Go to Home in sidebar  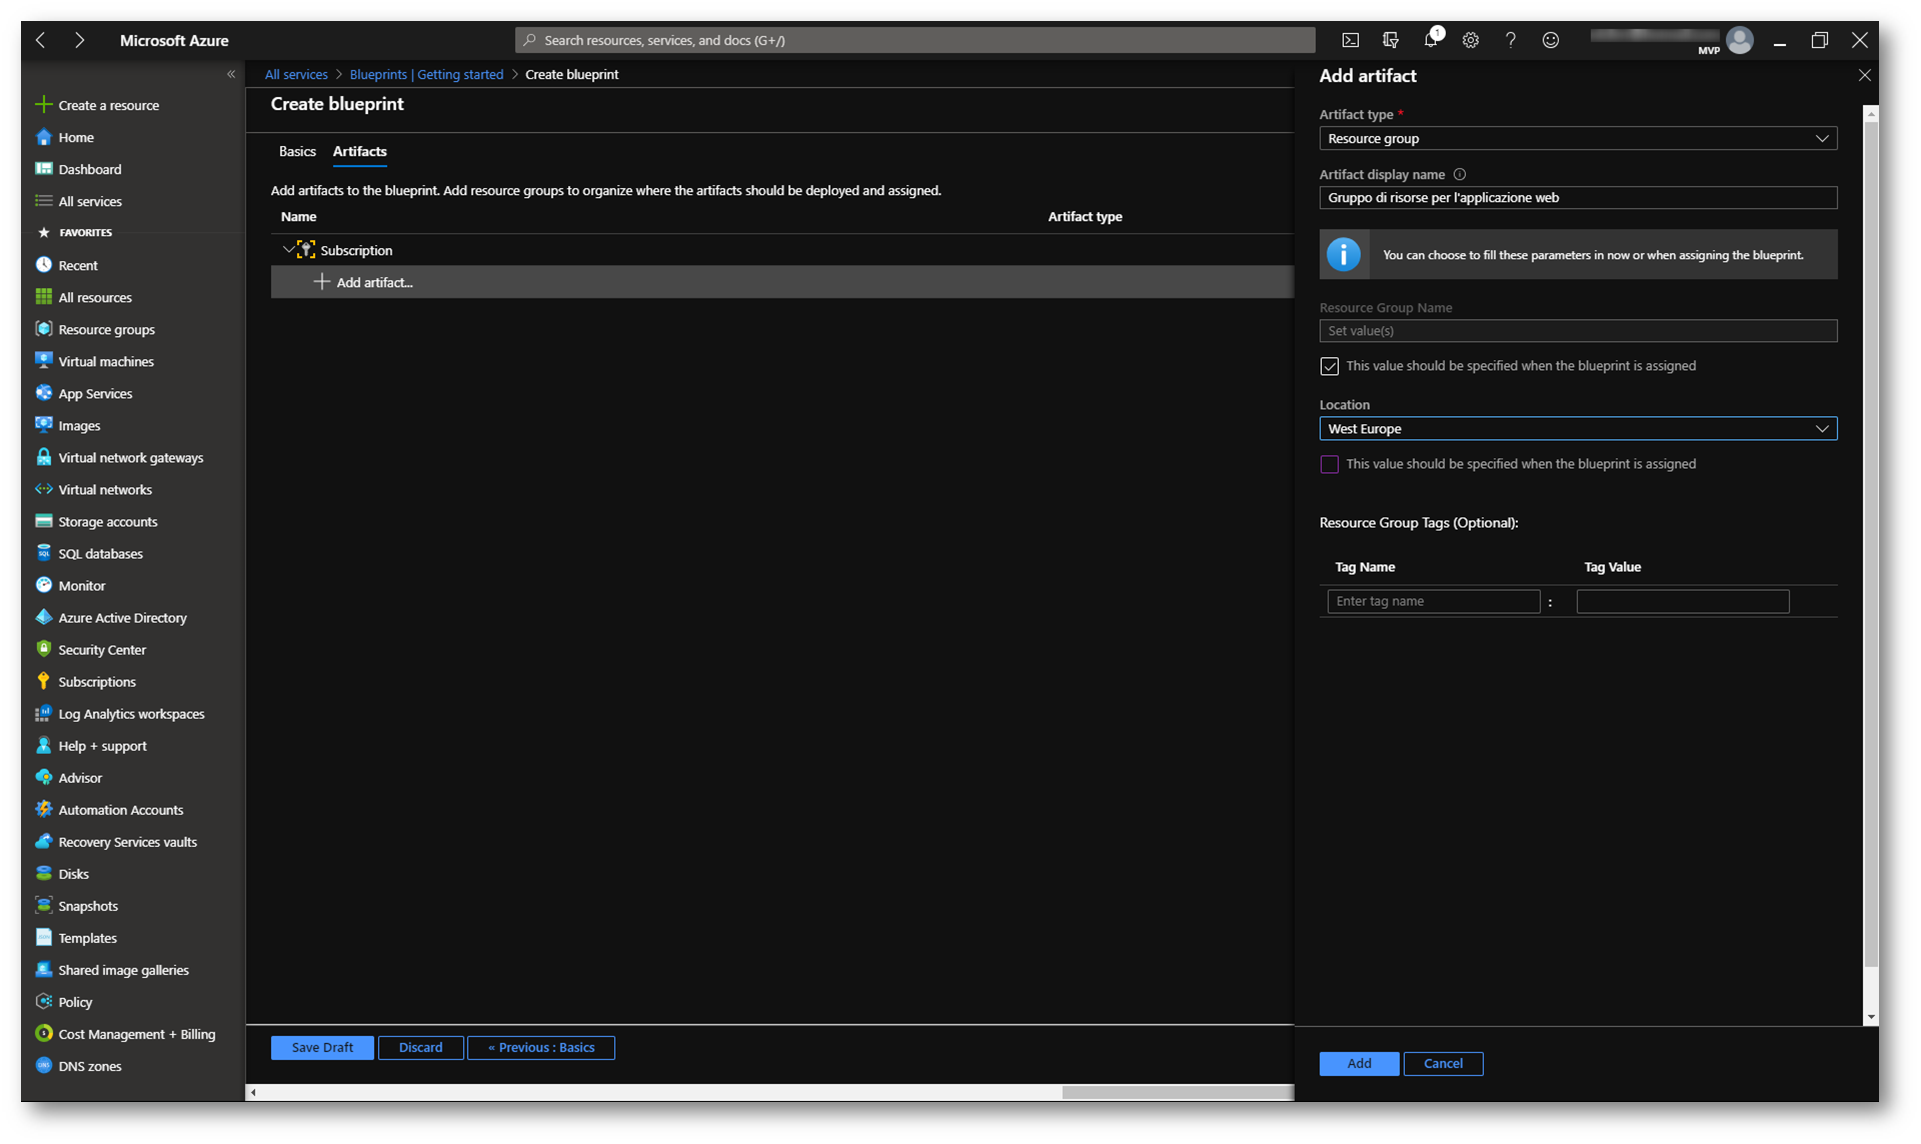tap(75, 137)
